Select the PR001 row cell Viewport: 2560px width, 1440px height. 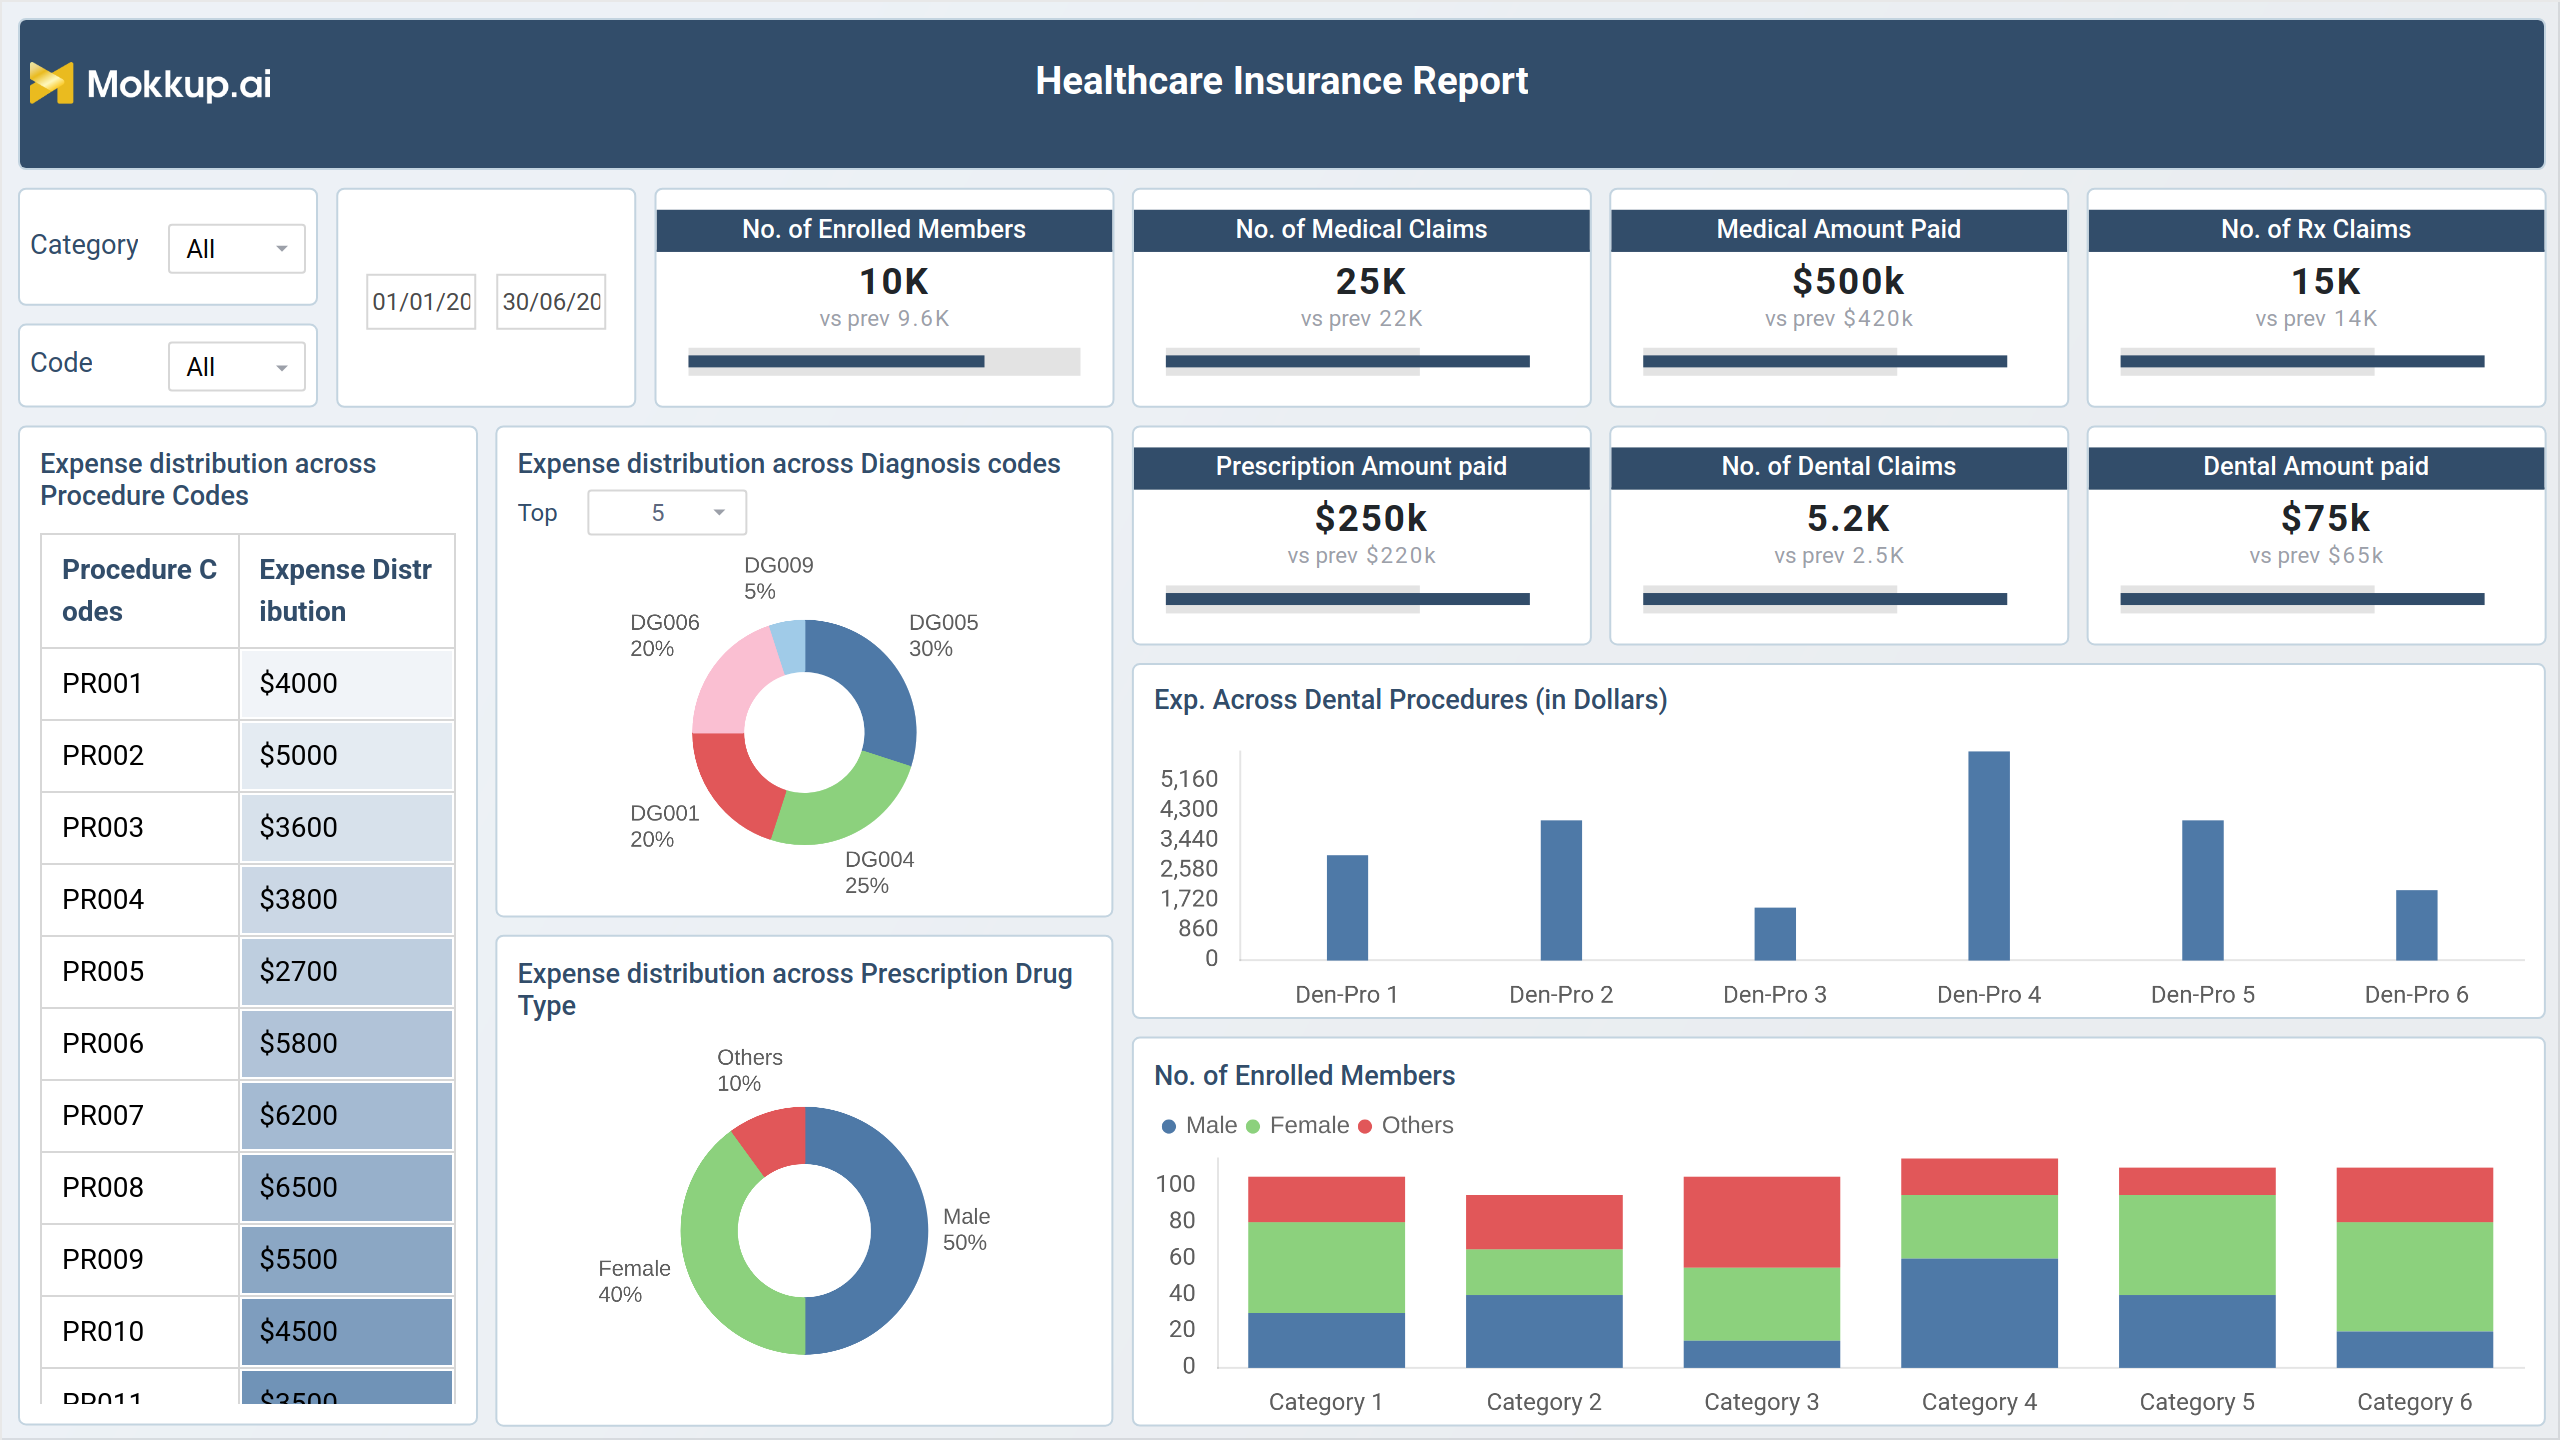coord(140,684)
